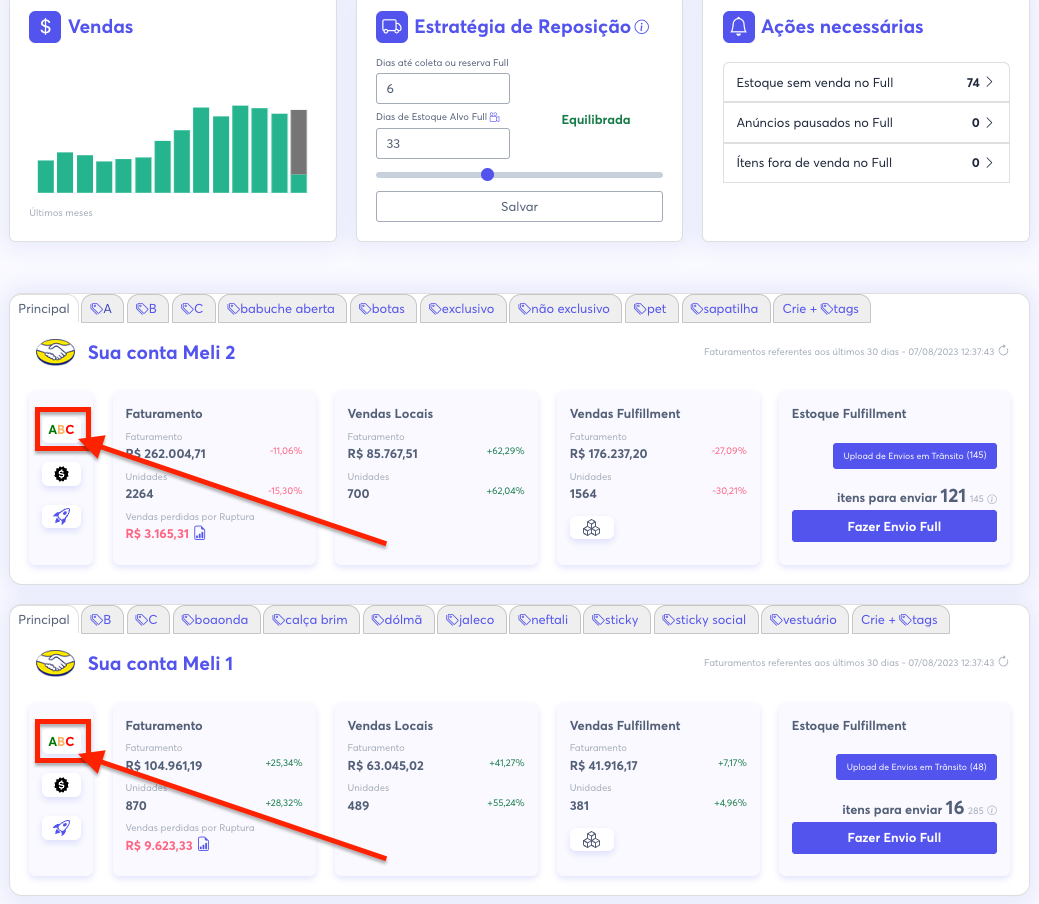This screenshot has height=904, width=1039.
Task: Open sticky tag tab
Action: [x=616, y=620]
